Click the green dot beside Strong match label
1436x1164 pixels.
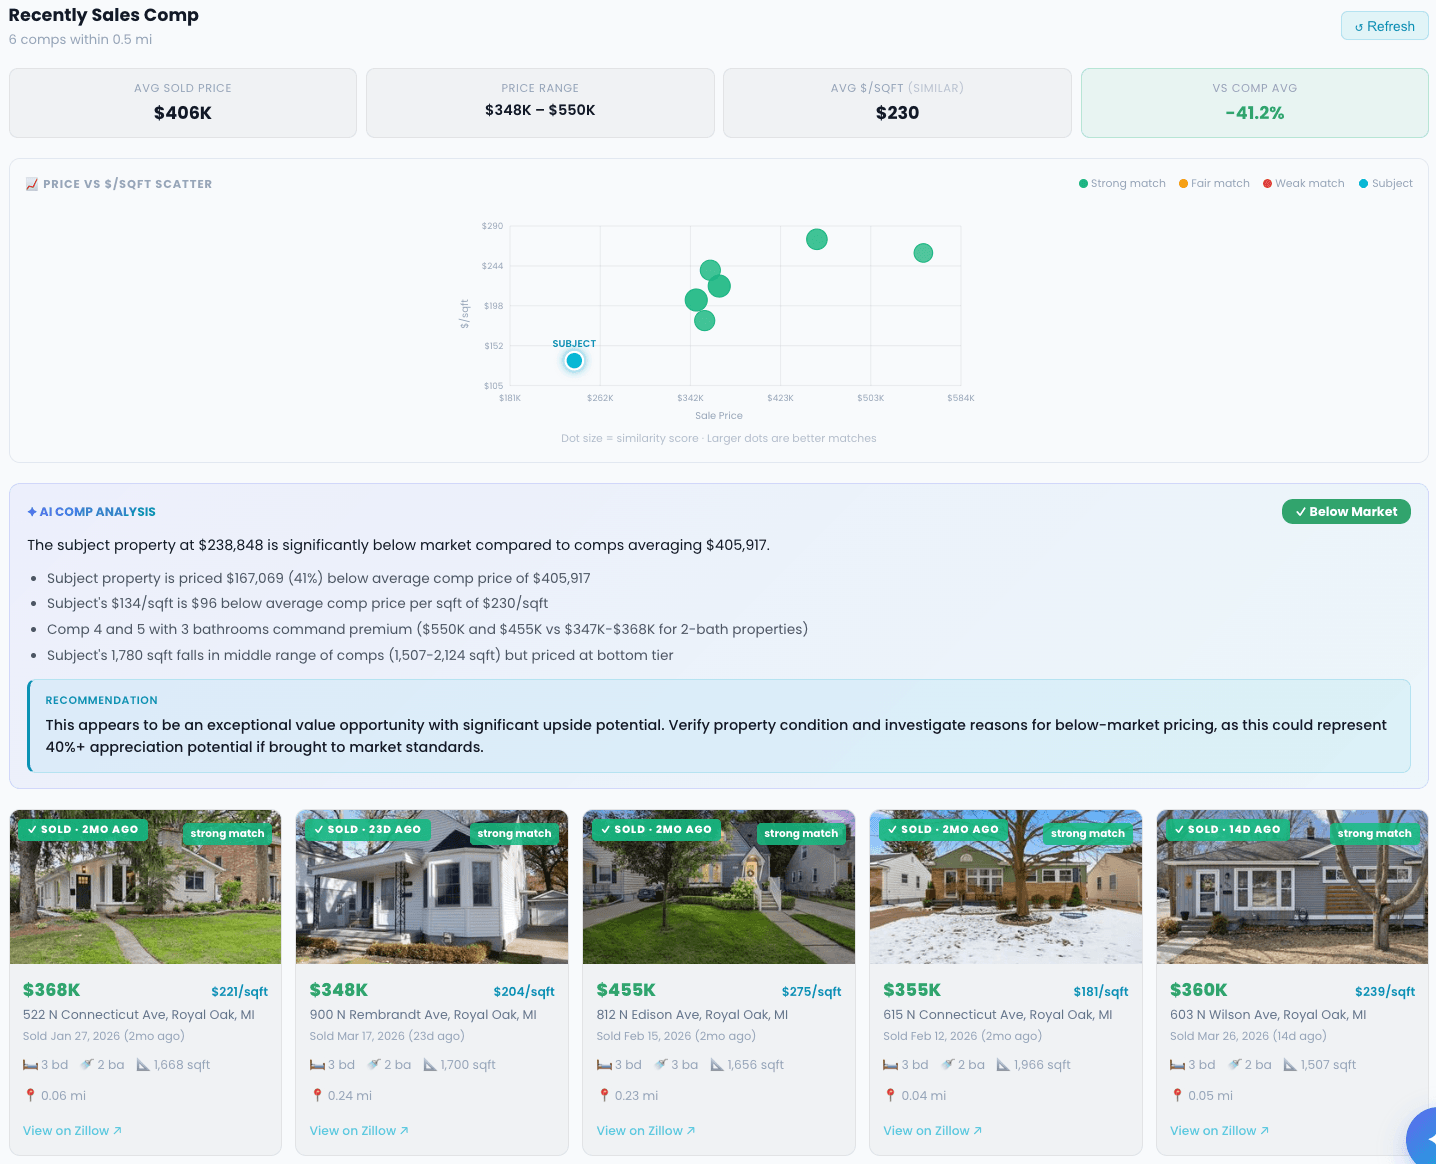point(1081,183)
